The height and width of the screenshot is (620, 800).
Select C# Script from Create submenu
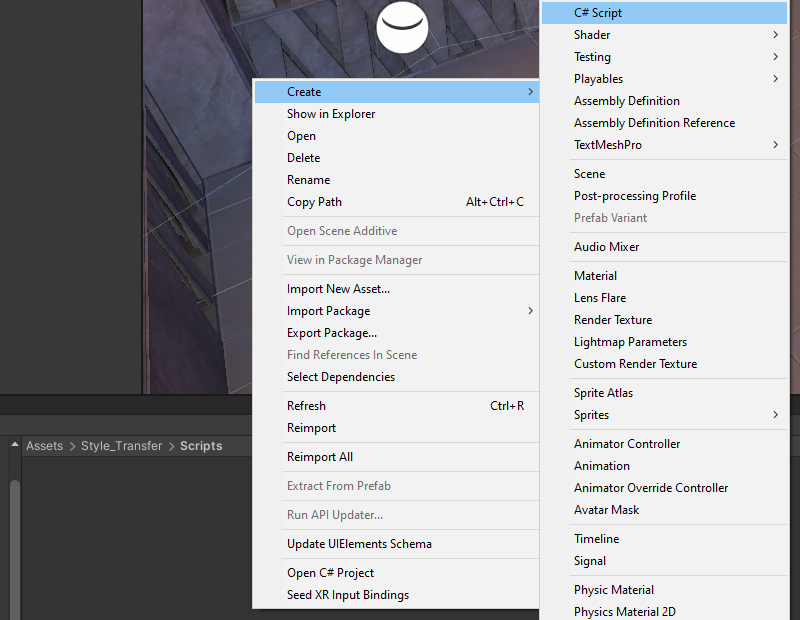pyautogui.click(x=598, y=13)
